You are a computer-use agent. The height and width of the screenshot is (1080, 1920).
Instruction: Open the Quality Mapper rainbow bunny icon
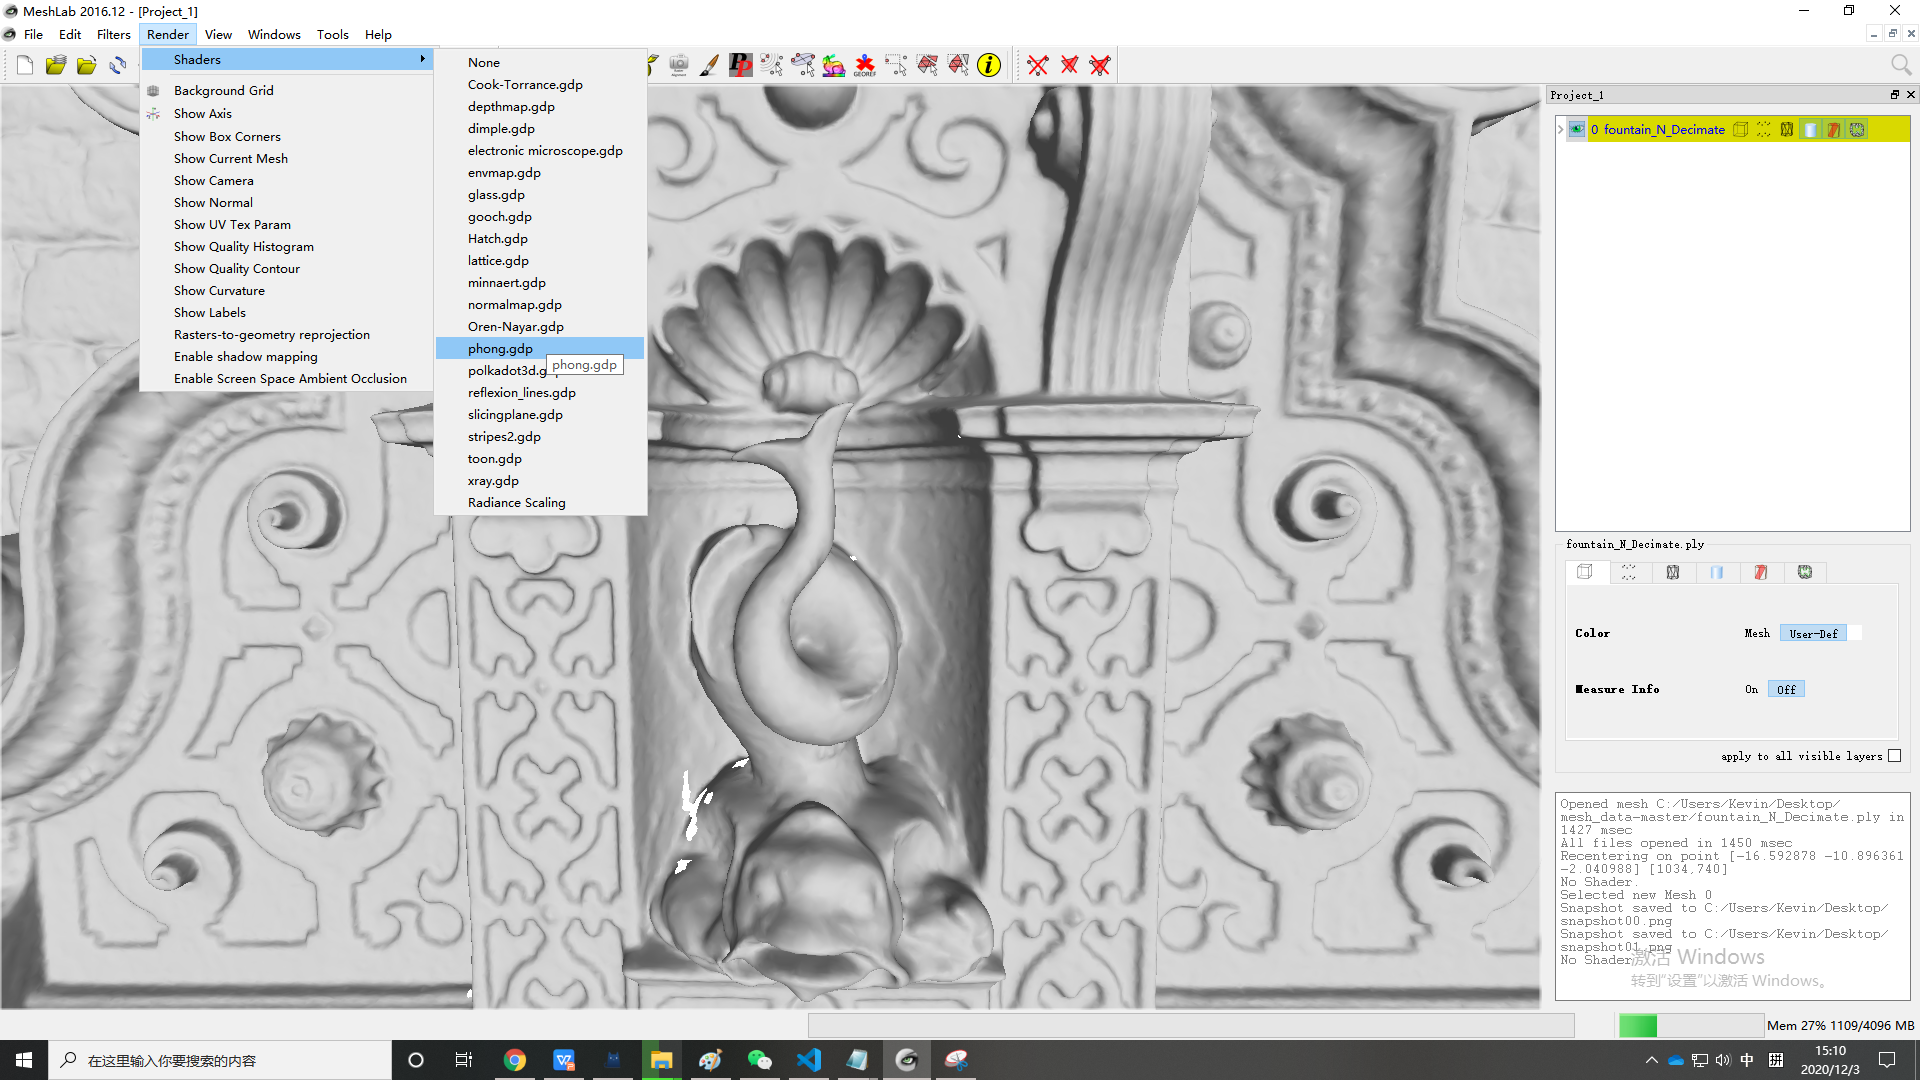(x=834, y=65)
